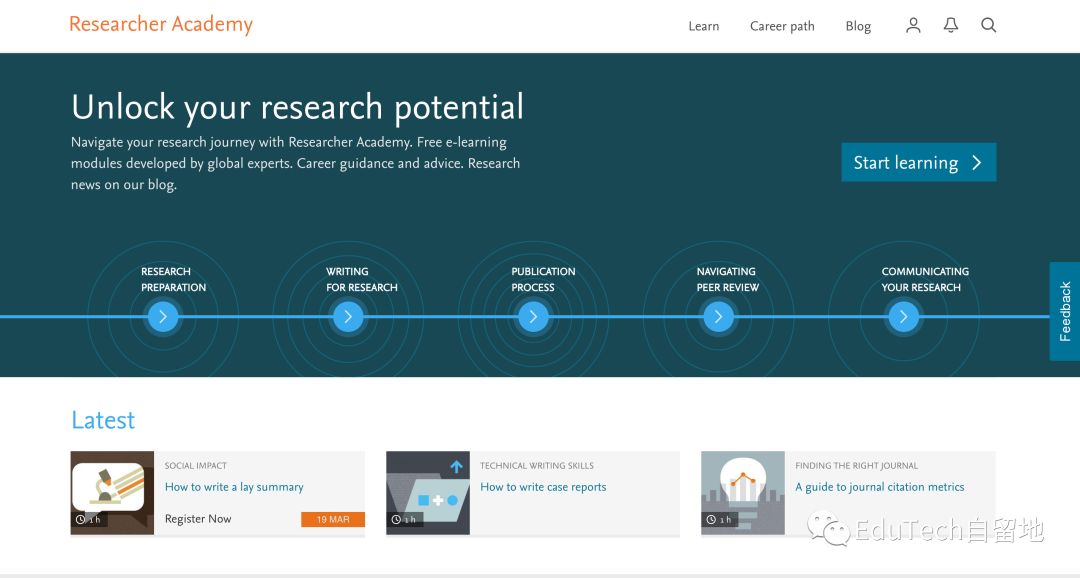Open the notifications bell icon
1080x578 pixels.
tap(951, 25)
